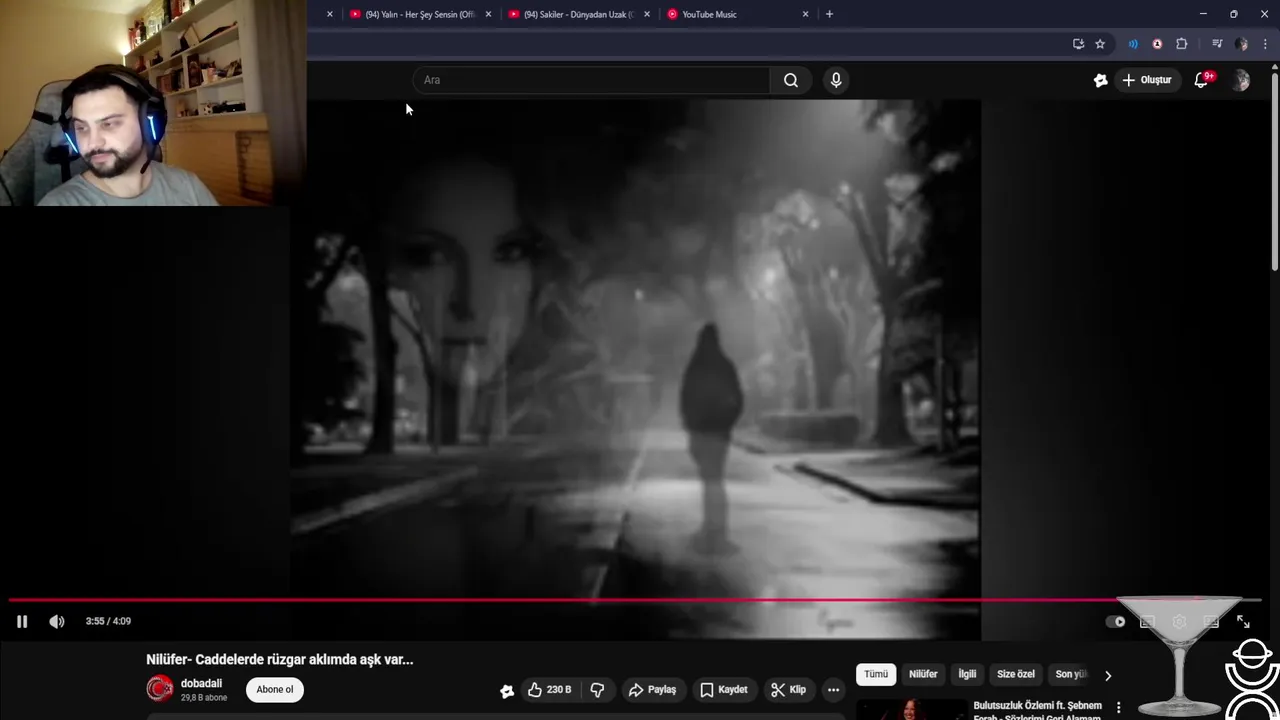Viewport: 1280px width, 720px height.
Task: Click the red video progress bar
Action: (x=635, y=600)
